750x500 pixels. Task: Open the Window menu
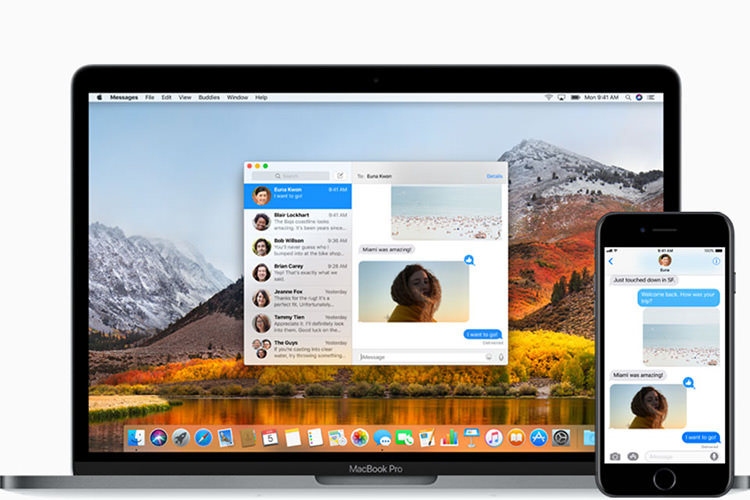[x=237, y=97]
